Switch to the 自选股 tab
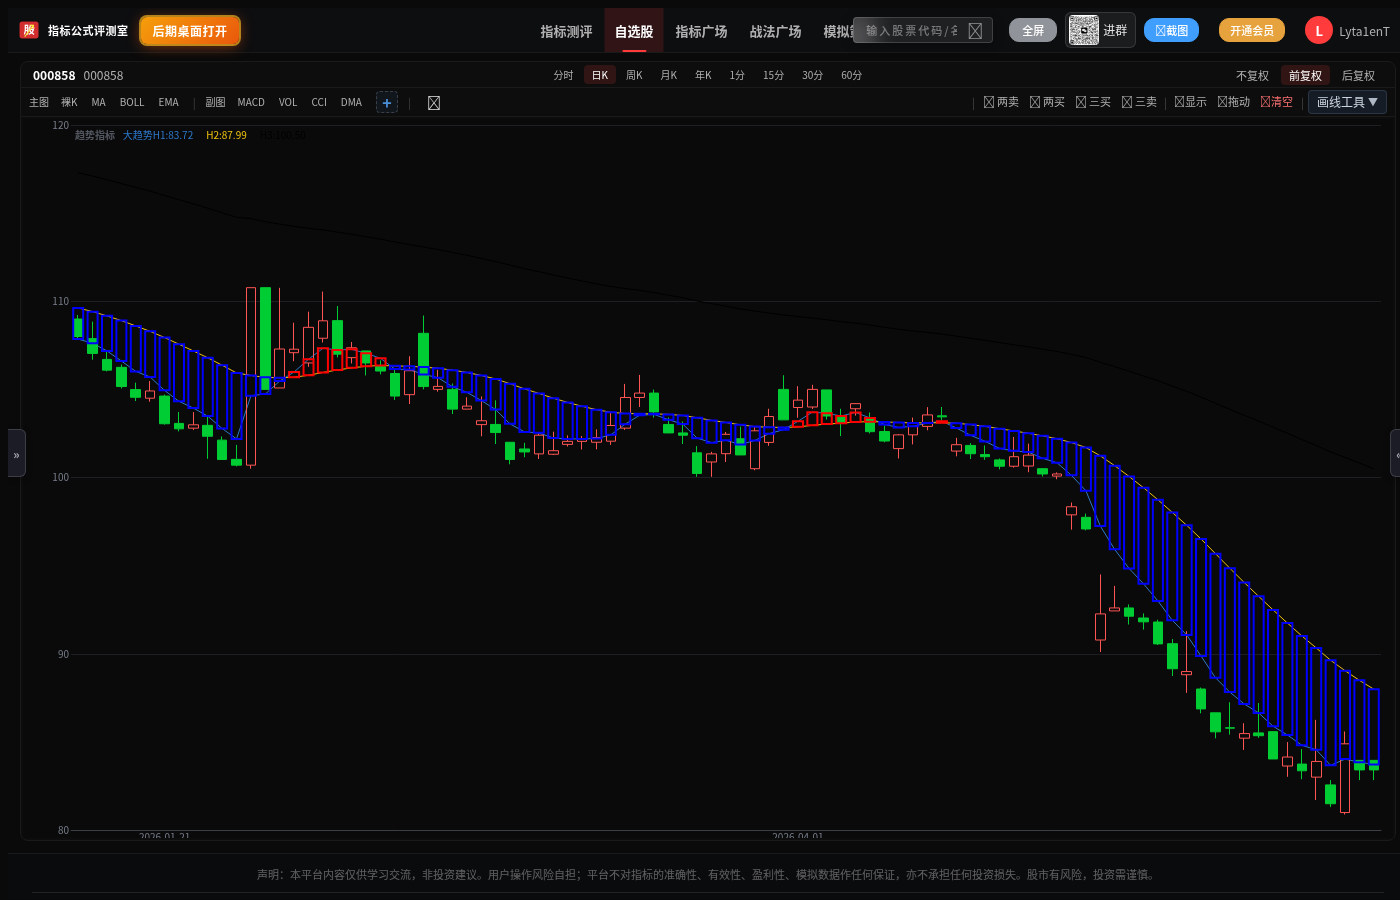This screenshot has height=900, width=1400. coord(634,31)
